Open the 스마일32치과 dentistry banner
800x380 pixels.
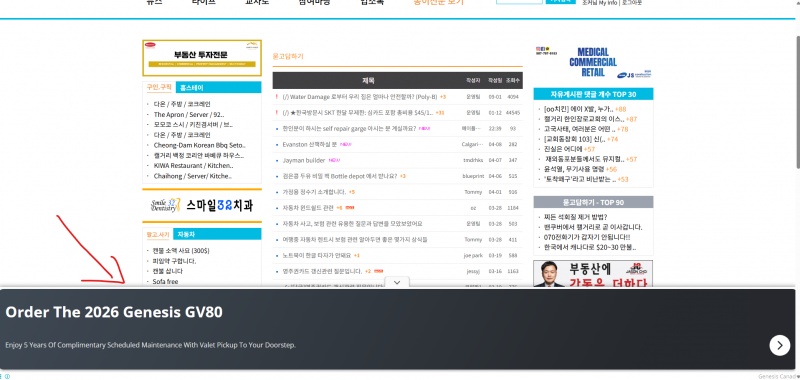202,205
